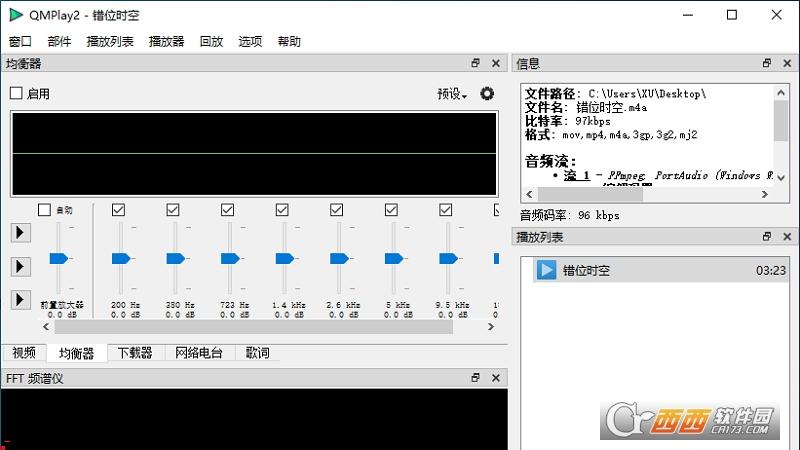Uncheck the 200 Hz band checkbox

coord(118,210)
